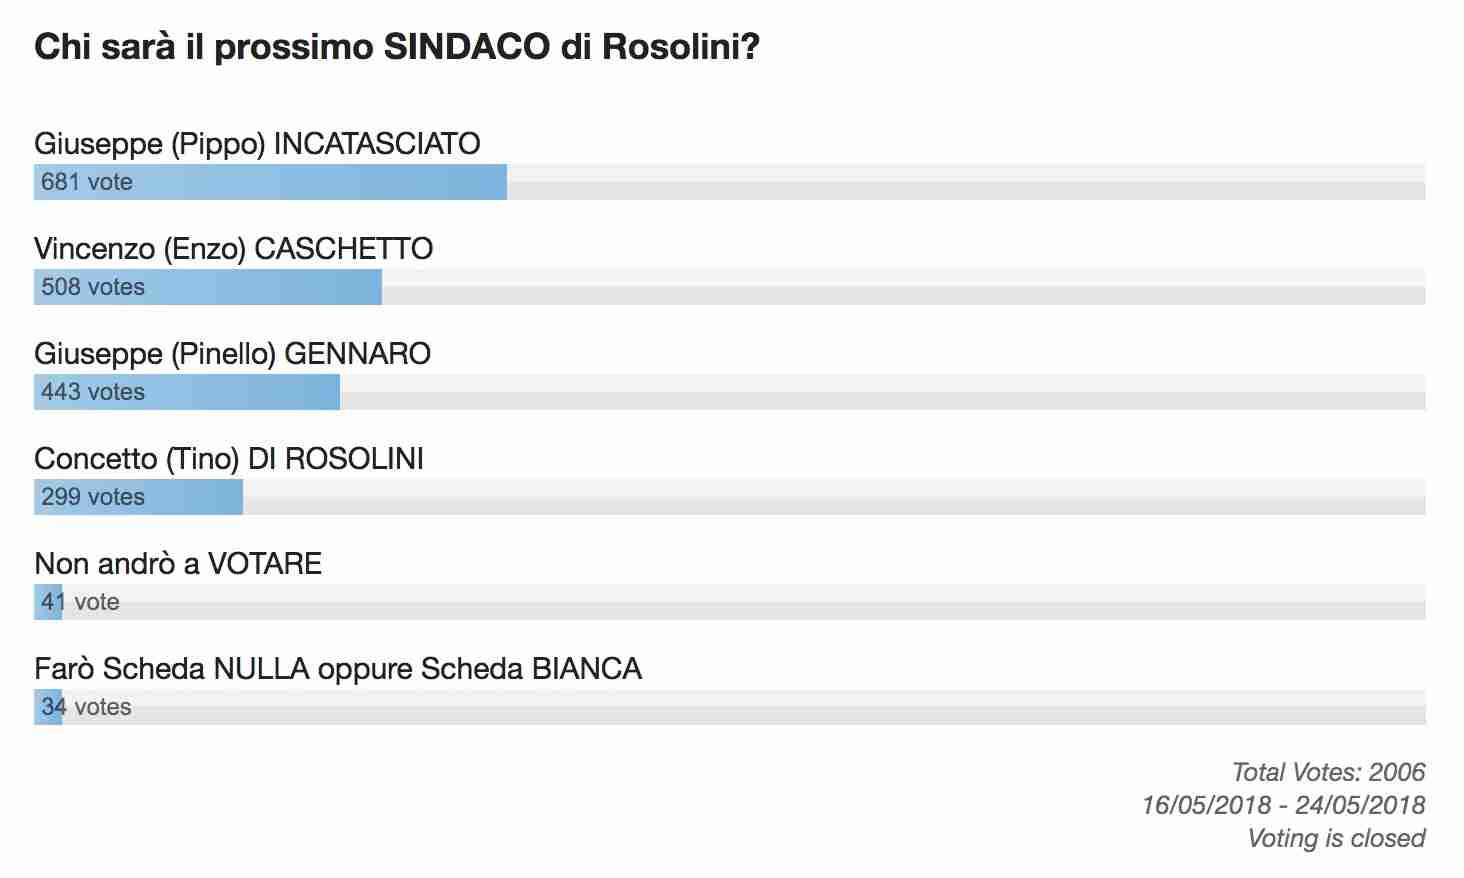The height and width of the screenshot is (878, 1464).
Task: Select the Giuseppe (Pinello) GENNARO label
Action: (232, 354)
